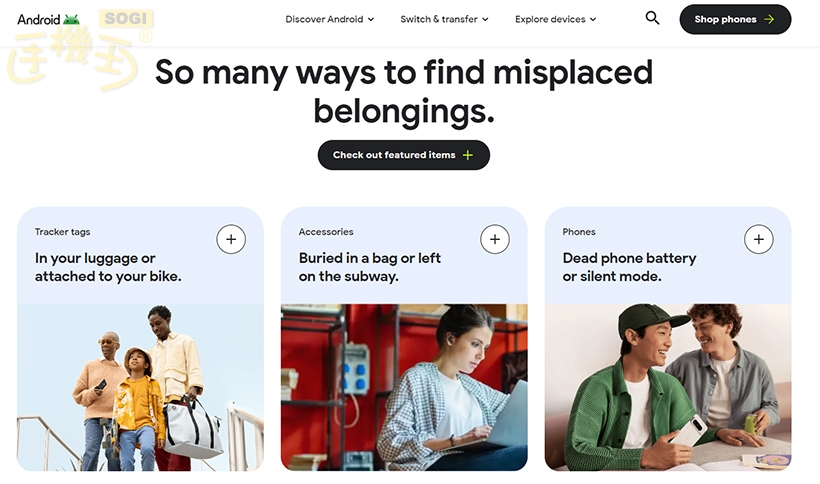This screenshot has width=820, height=484.
Task: Click the Phones card label
Action: click(x=579, y=232)
